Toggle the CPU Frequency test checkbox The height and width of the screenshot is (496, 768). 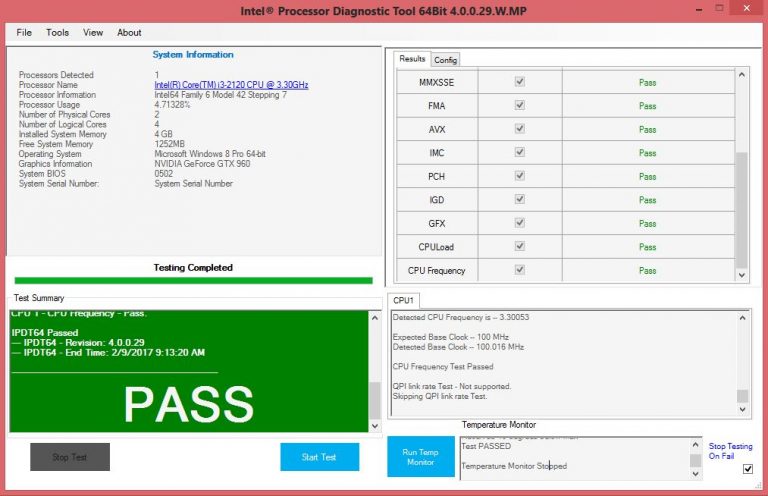click(x=519, y=270)
